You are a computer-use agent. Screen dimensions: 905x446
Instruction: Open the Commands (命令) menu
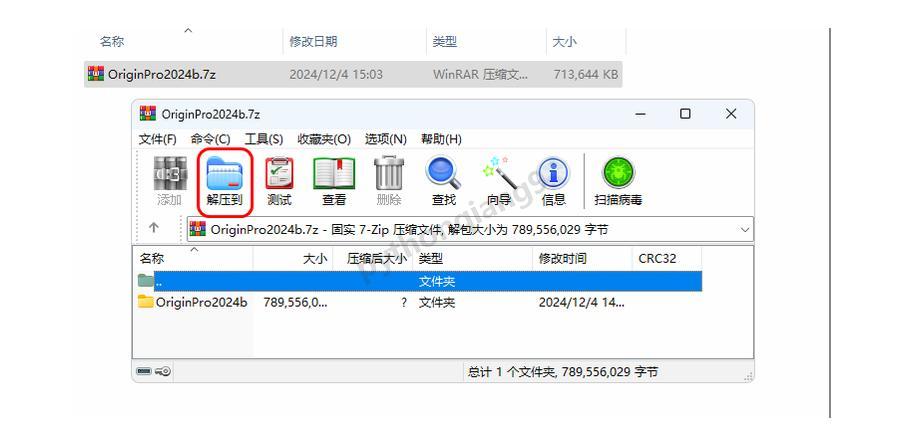(210, 139)
